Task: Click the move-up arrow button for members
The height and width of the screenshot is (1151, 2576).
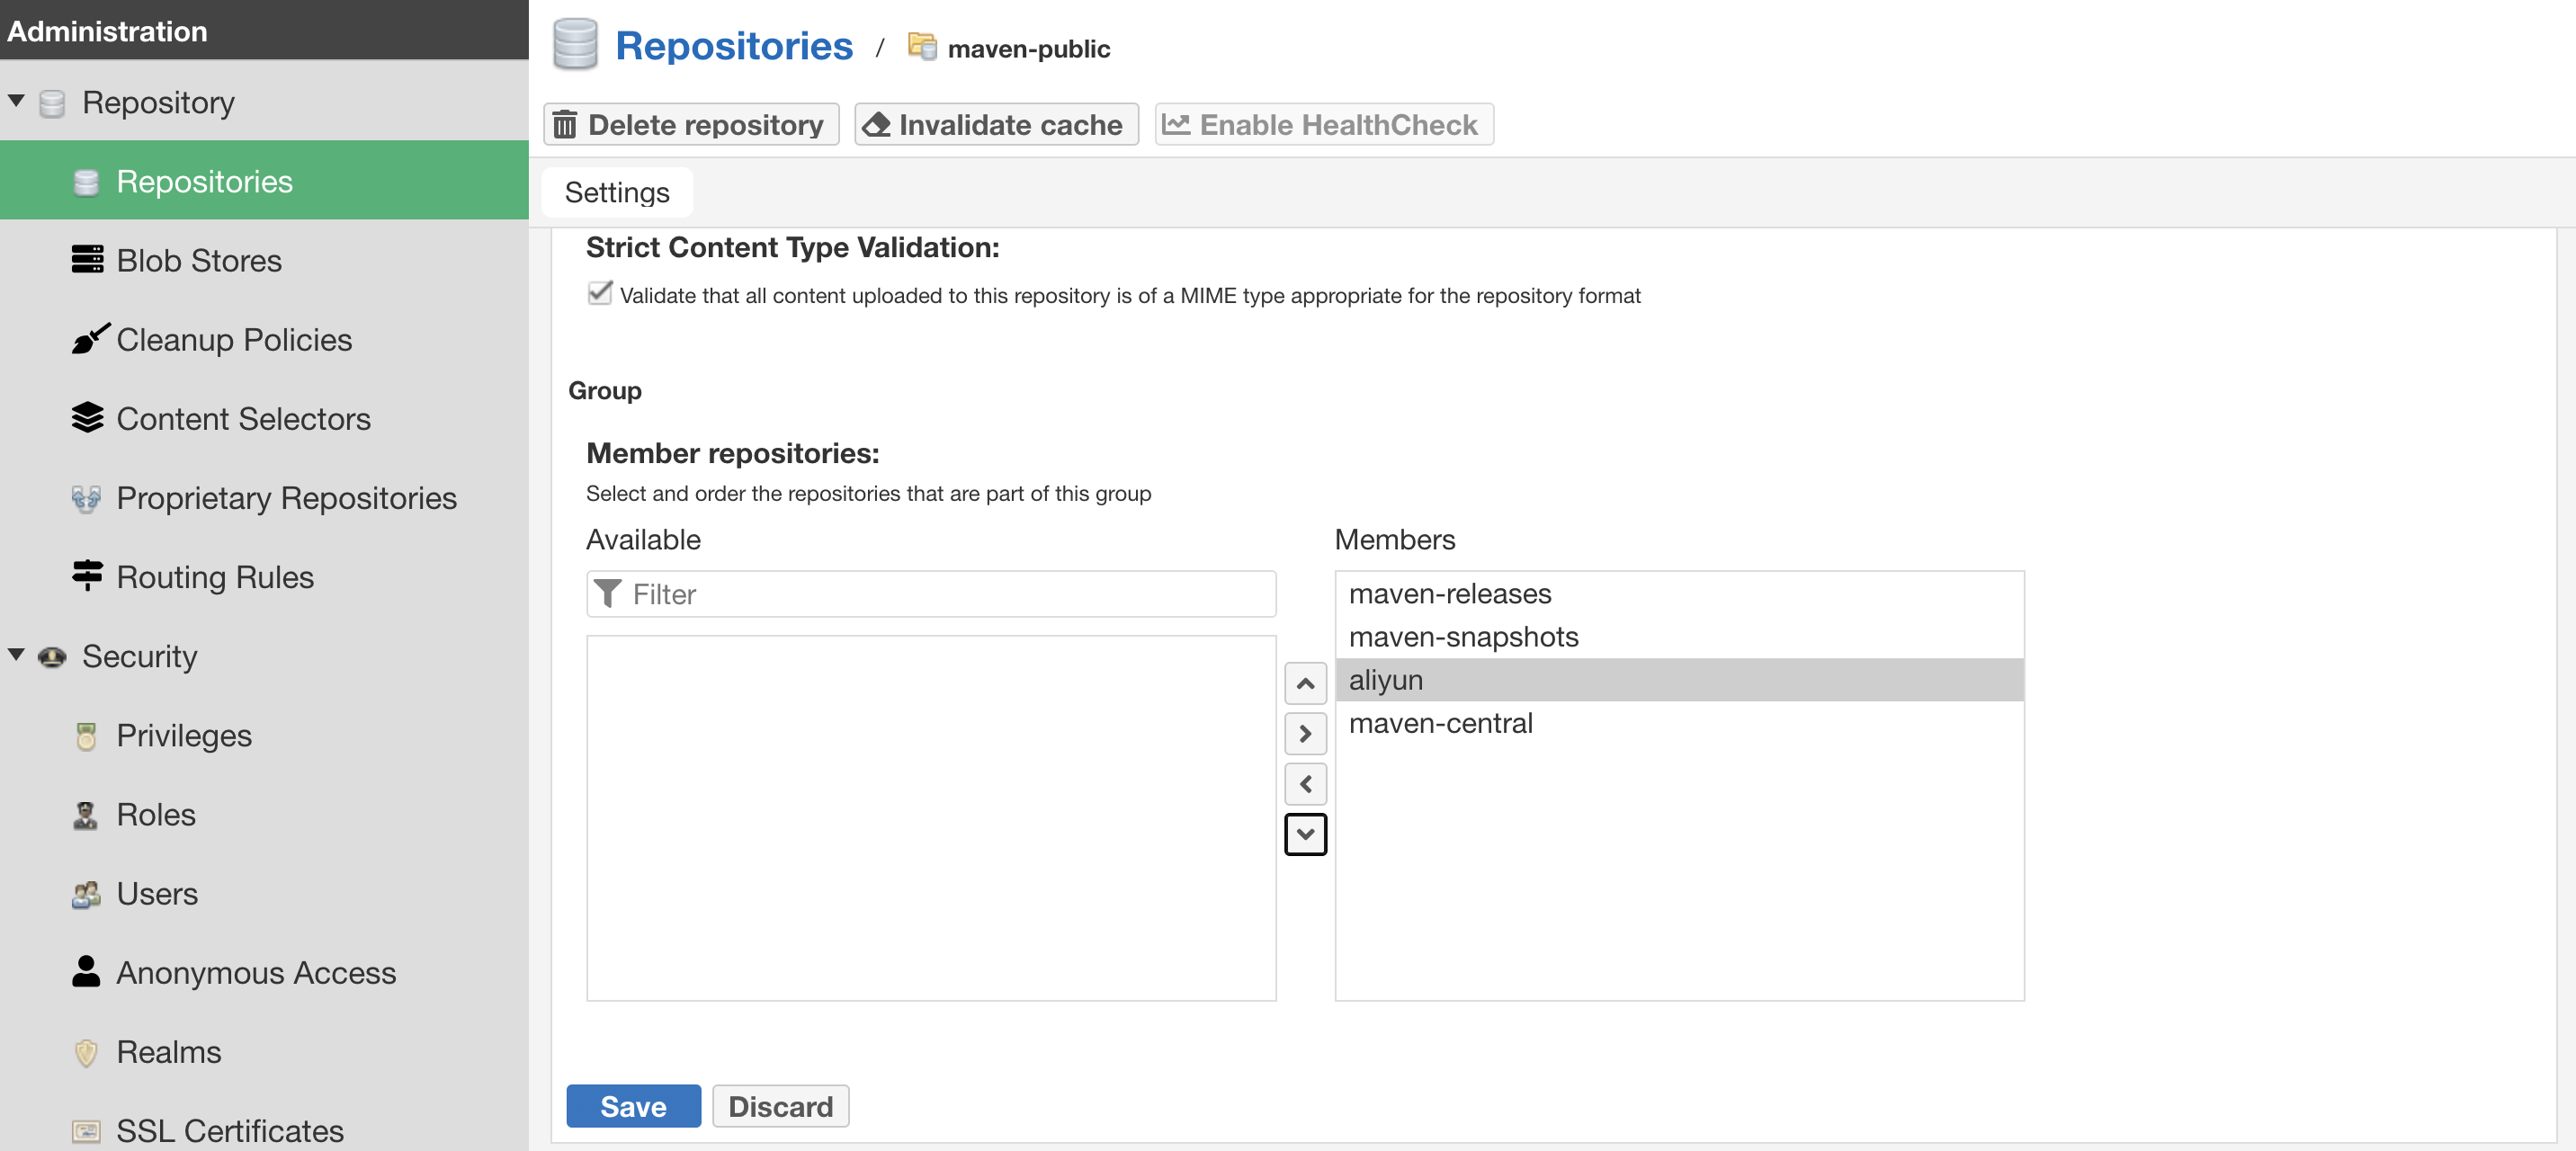Action: click(x=1305, y=684)
